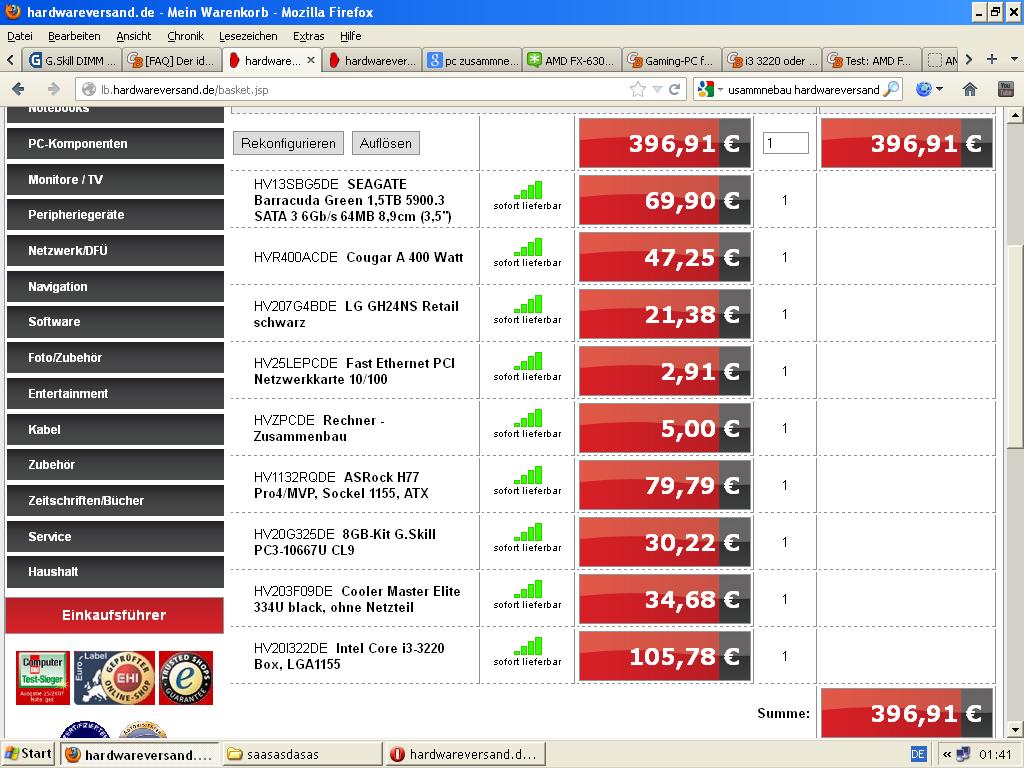This screenshot has width=1024, height=768.
Task: Click page scrollbar down arrow
Action: click(1015, 729)
